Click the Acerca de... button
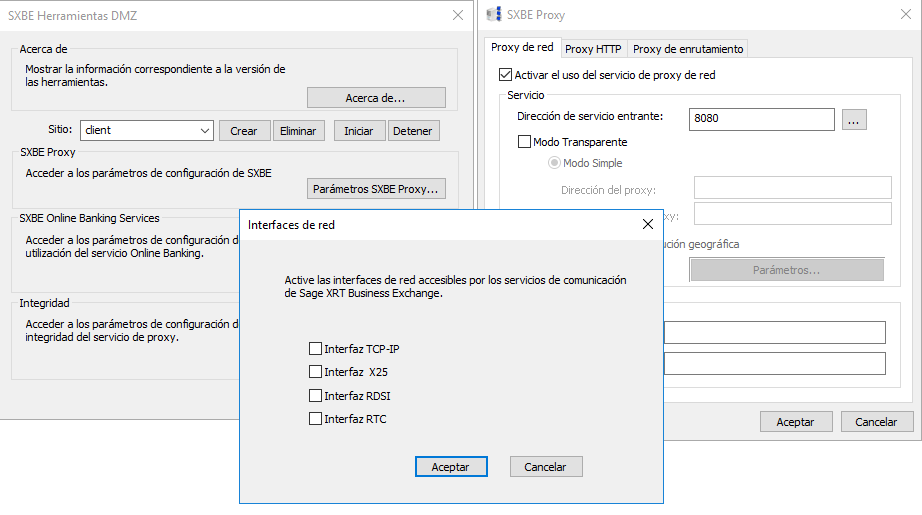The image size is (922, 515). pyautogui.click(x=376, y=98)
